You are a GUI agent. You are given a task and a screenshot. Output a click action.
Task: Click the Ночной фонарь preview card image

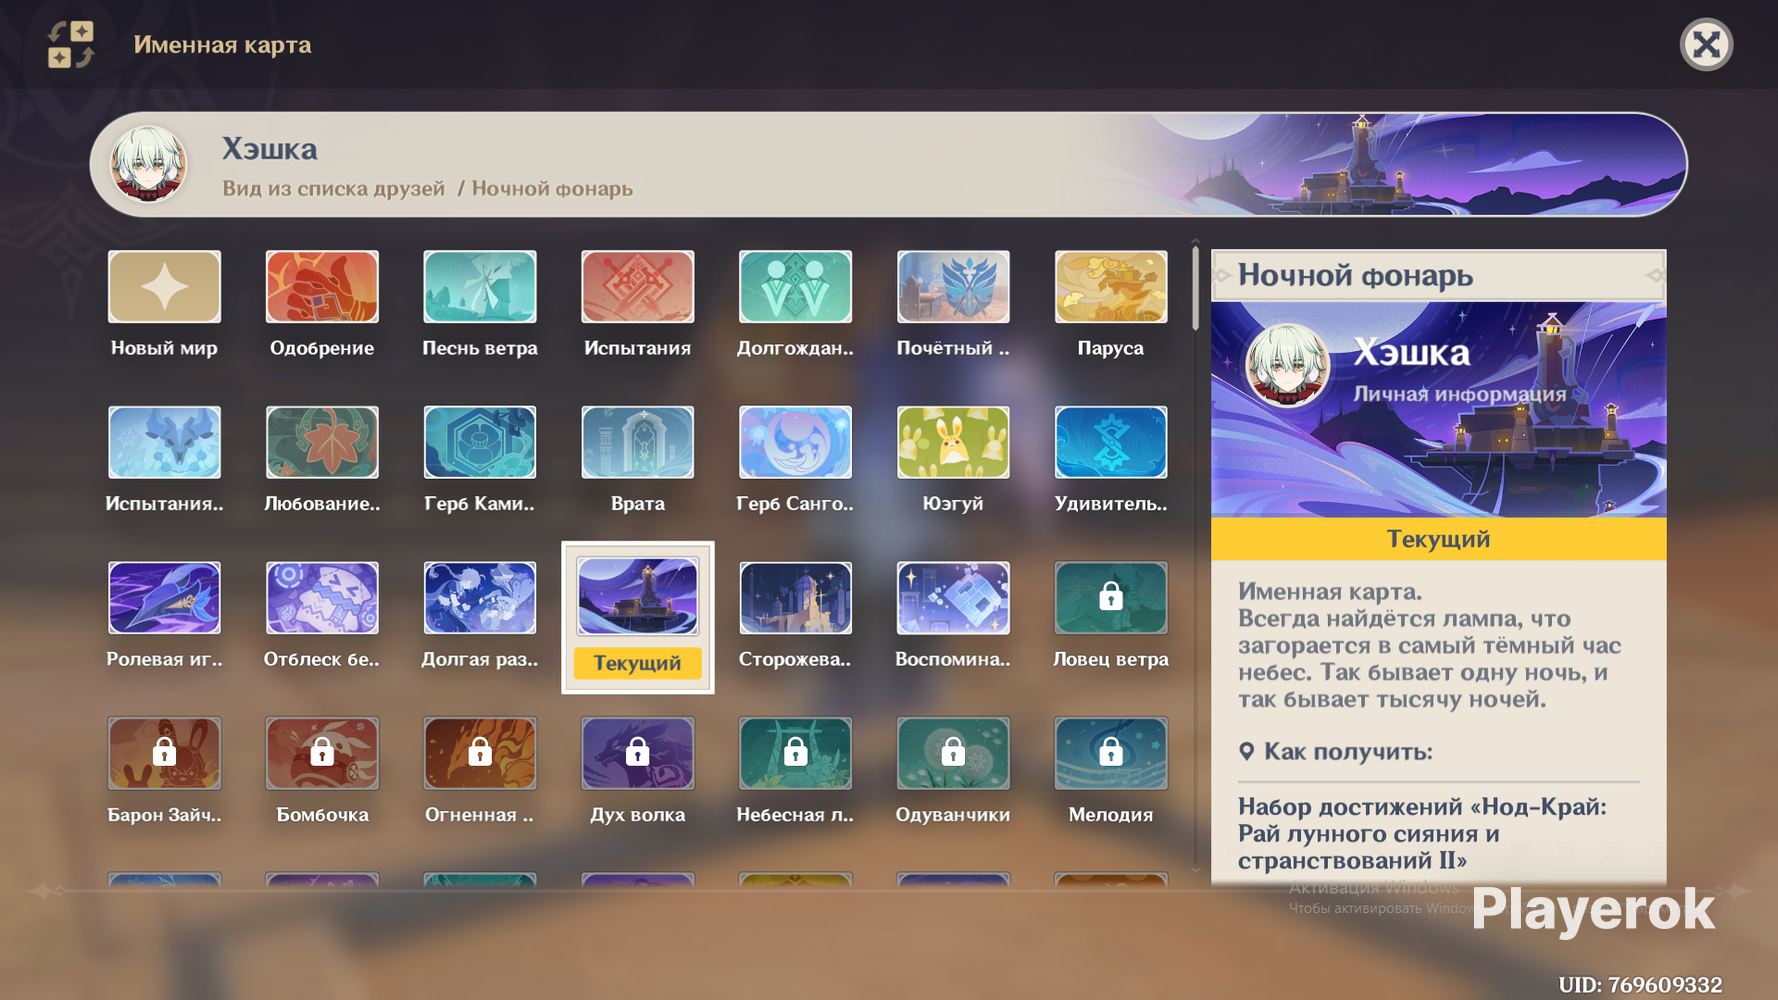1439,409
